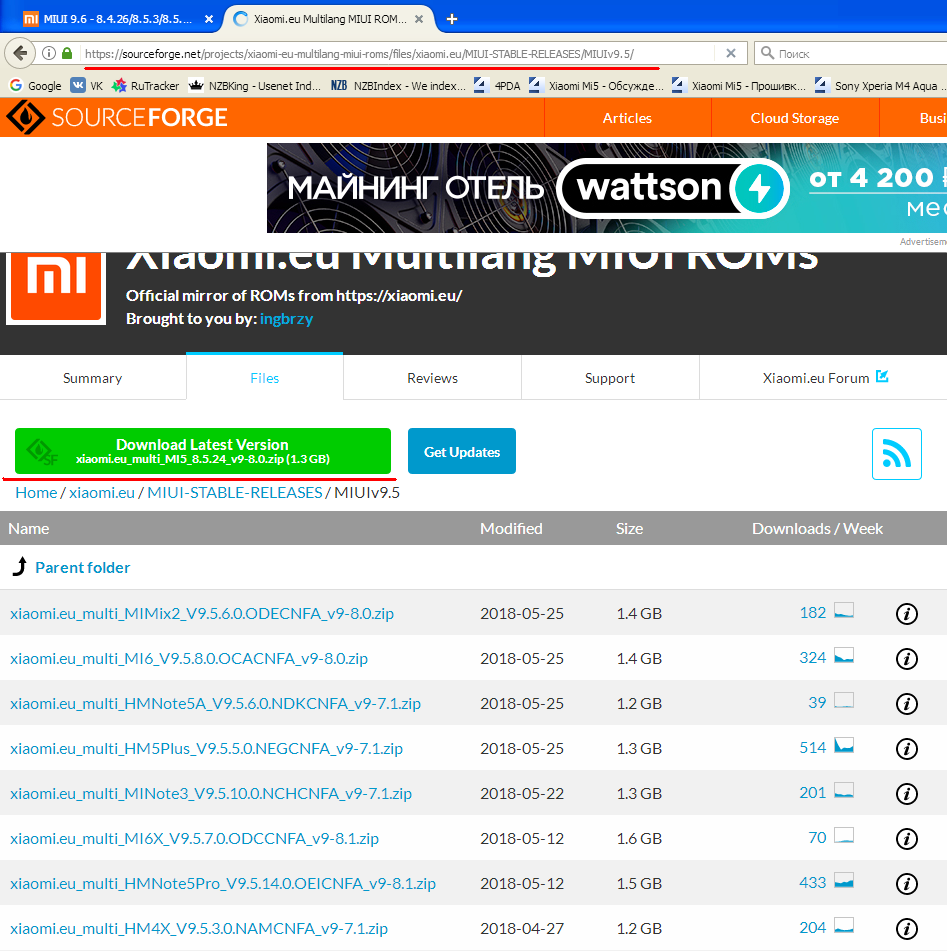This screenshot has width=947, height=951.
Task: Go to the Support tab
Action: click(610, 378)
